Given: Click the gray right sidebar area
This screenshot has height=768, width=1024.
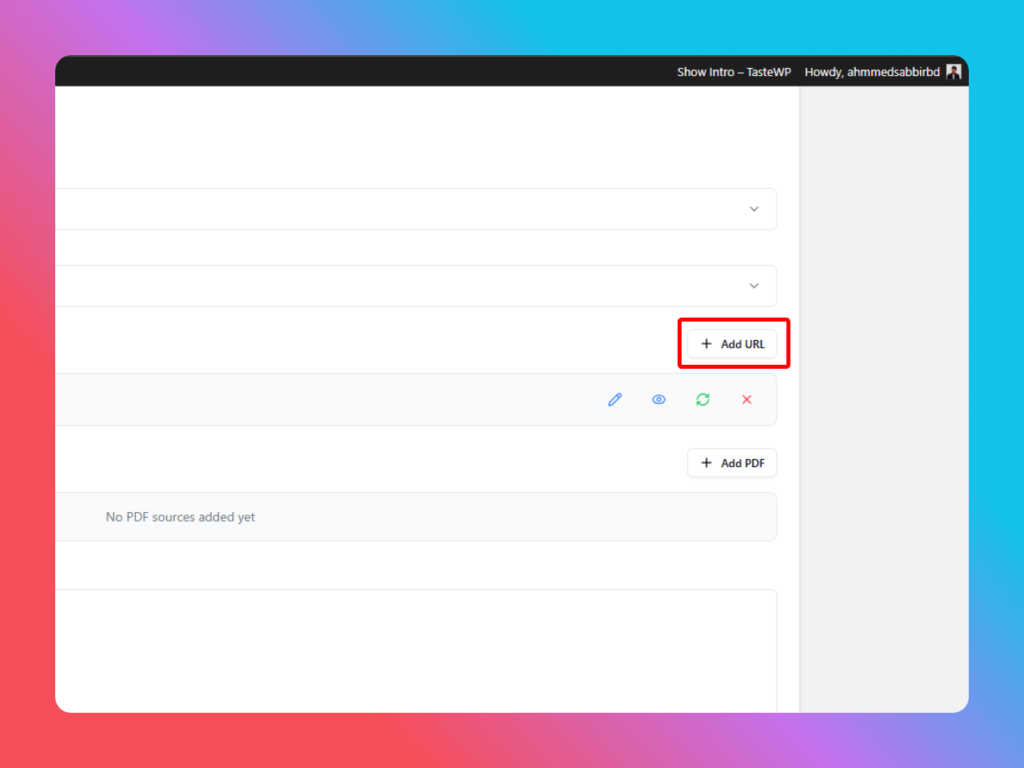Looking at the screenshot, I should (x=883, y=400).
